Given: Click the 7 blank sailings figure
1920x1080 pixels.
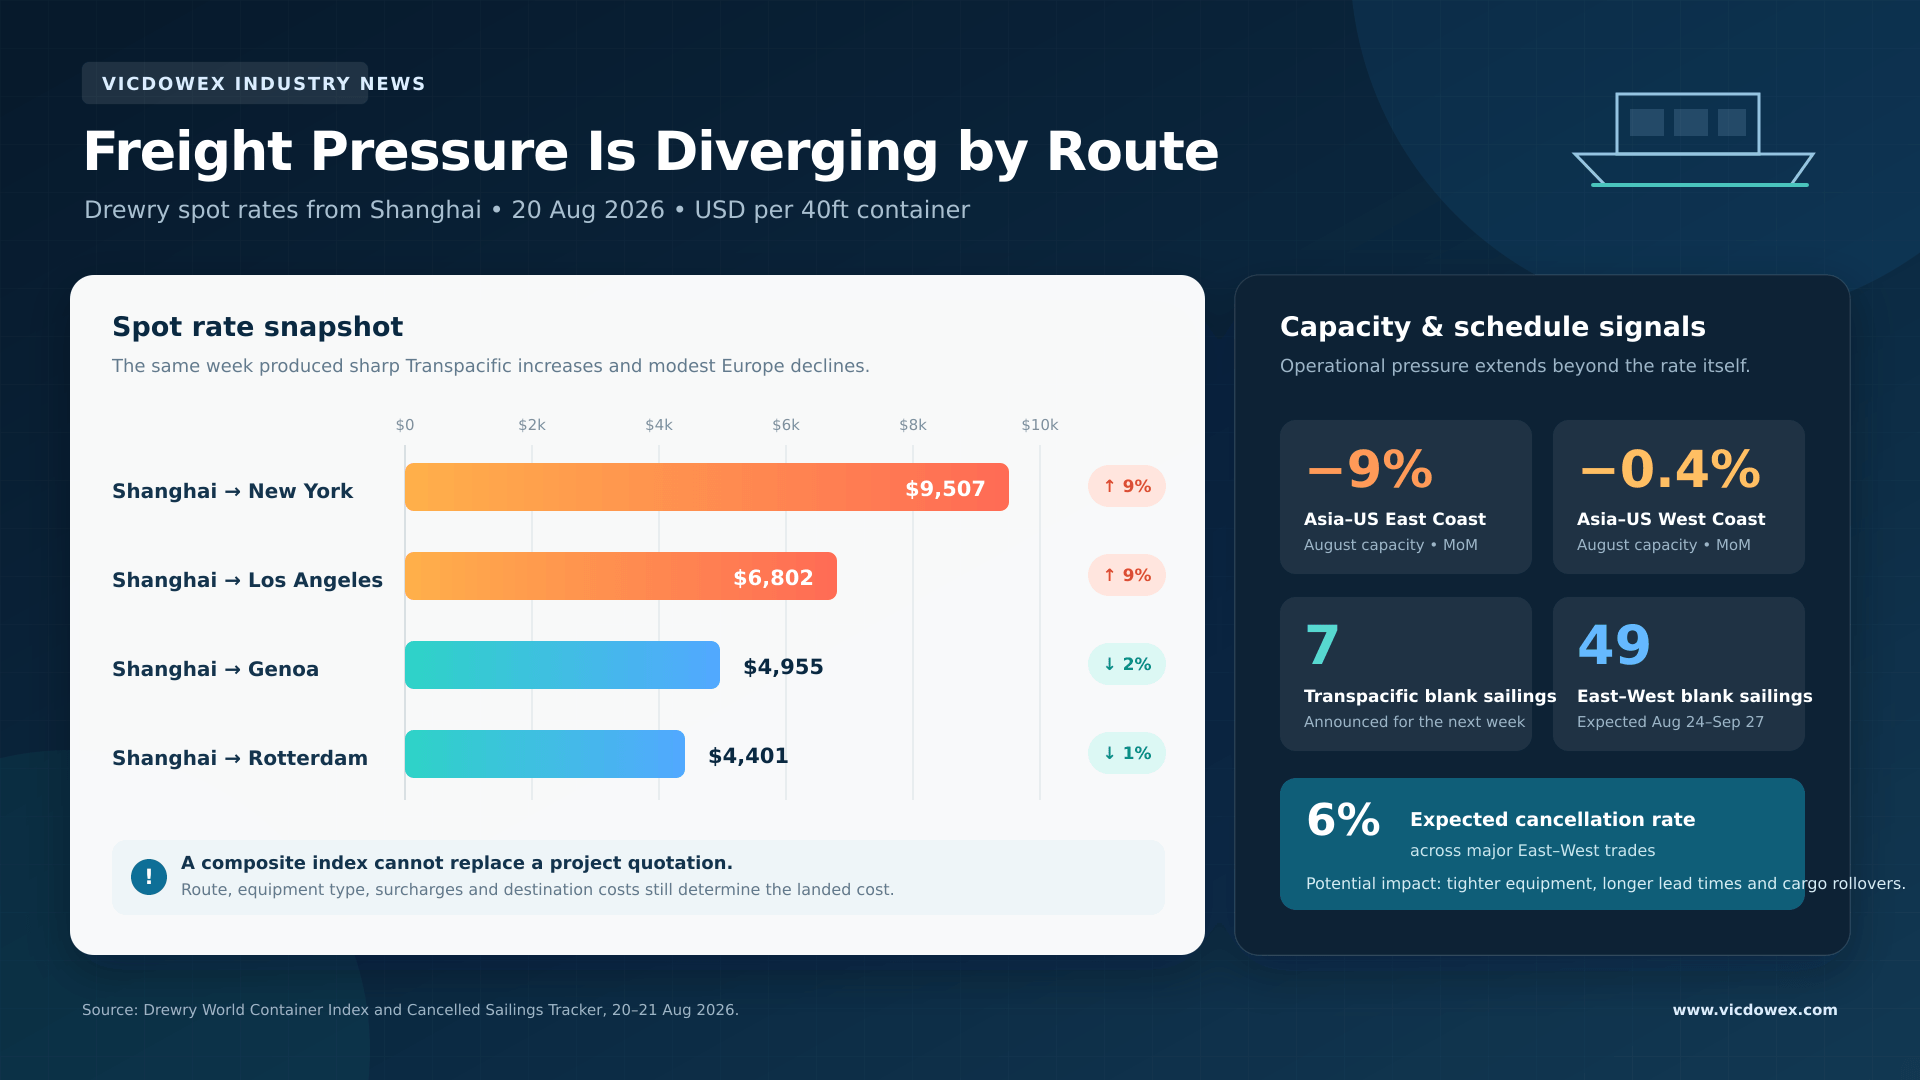Looking at the screenshot, I should point(1322,646).
